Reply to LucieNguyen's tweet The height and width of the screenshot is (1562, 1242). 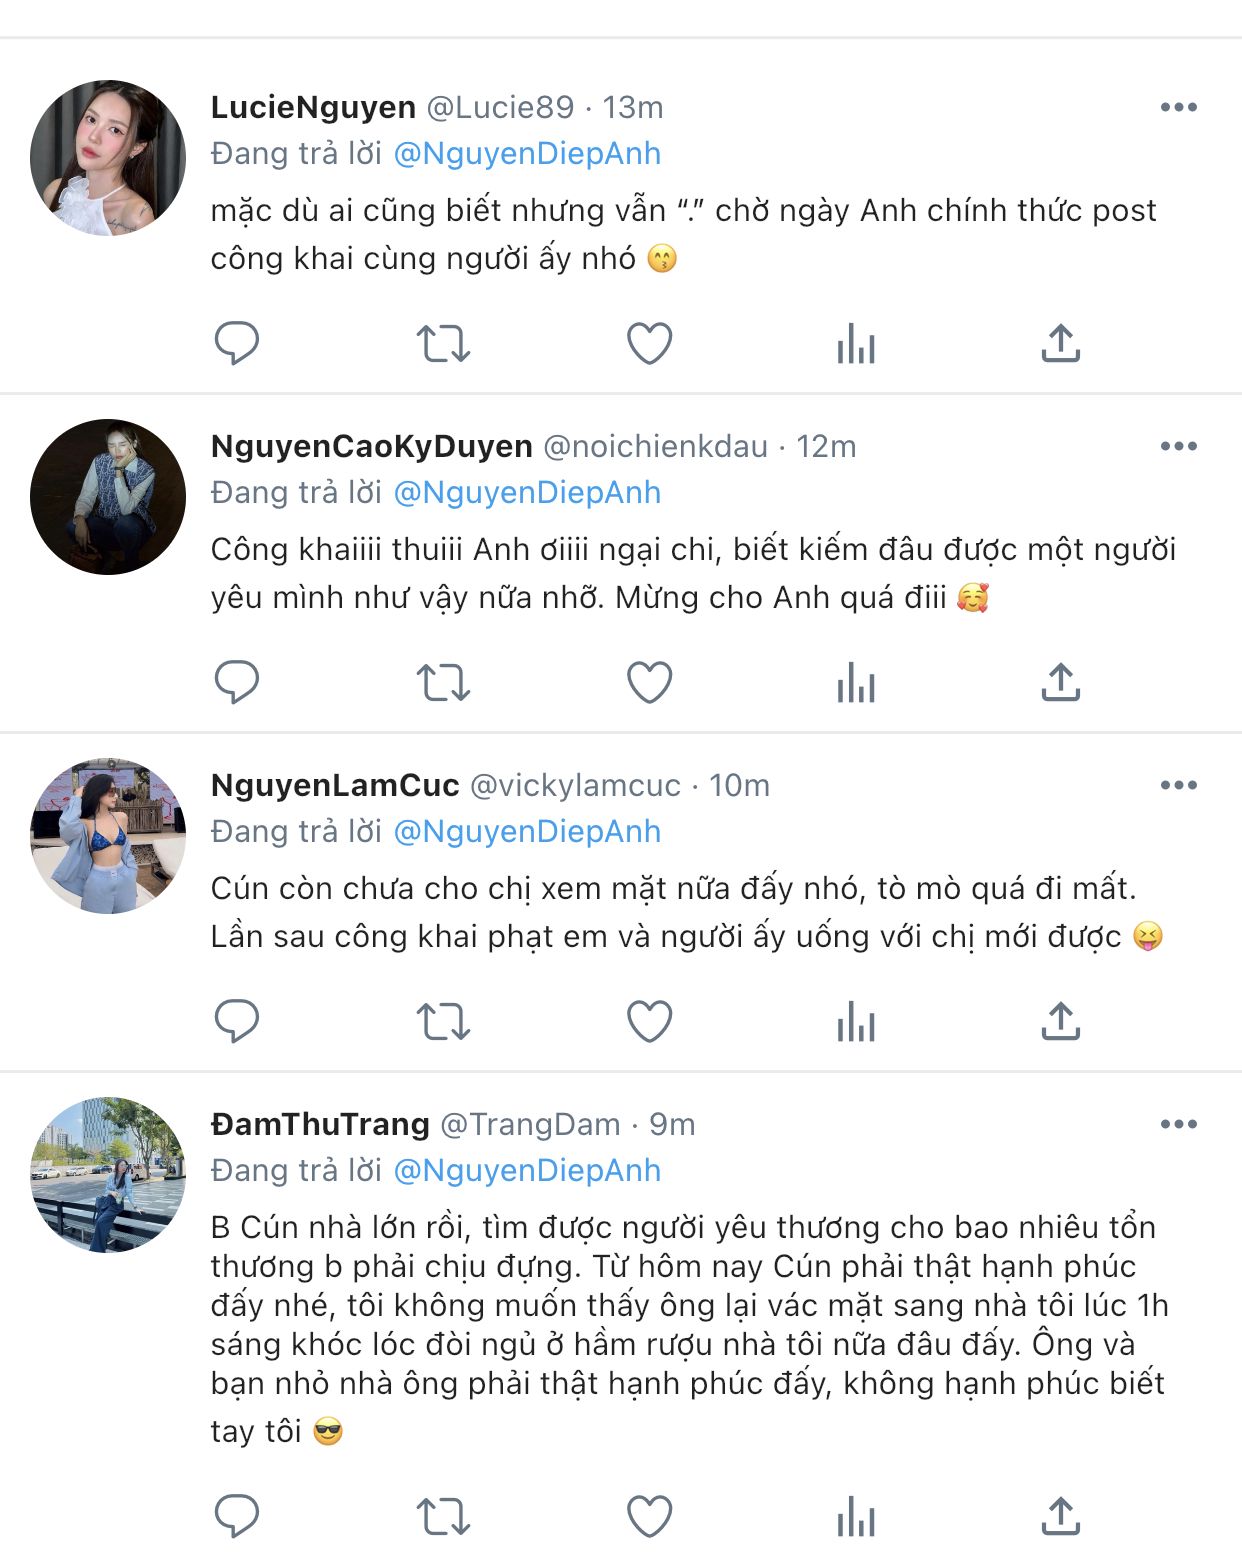click(237, 343)
